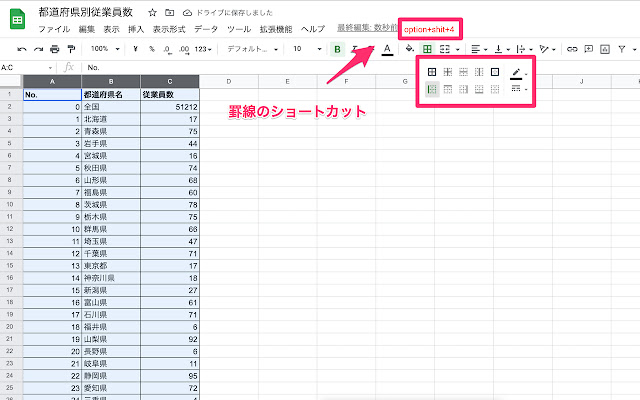The width and height of the screenshot is (640, 400).
Task: Click the borders toolbar button
Action: (x=427, y=49)
